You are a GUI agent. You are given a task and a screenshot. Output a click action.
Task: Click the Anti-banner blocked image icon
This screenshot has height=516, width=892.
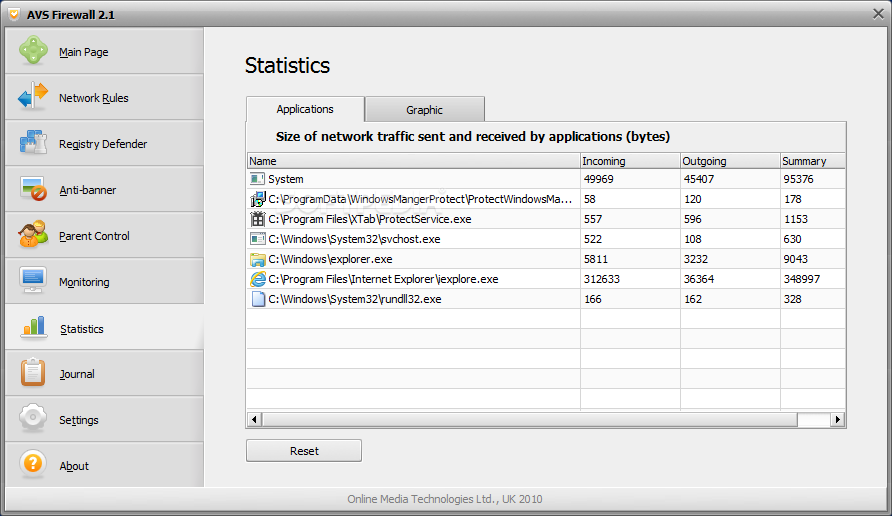point(33,188)
